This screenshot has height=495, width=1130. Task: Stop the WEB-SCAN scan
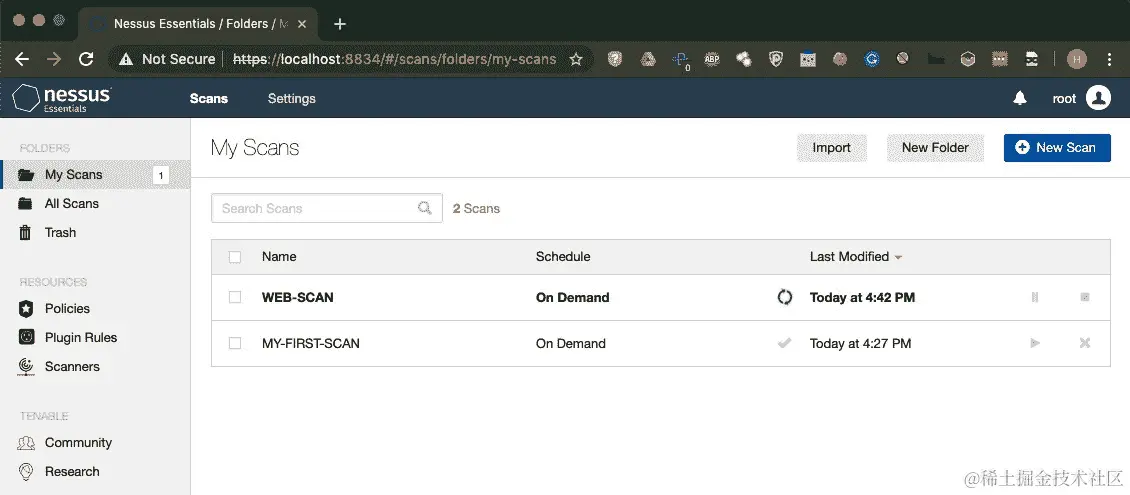pyautogui.click(x=1085, y=297)
